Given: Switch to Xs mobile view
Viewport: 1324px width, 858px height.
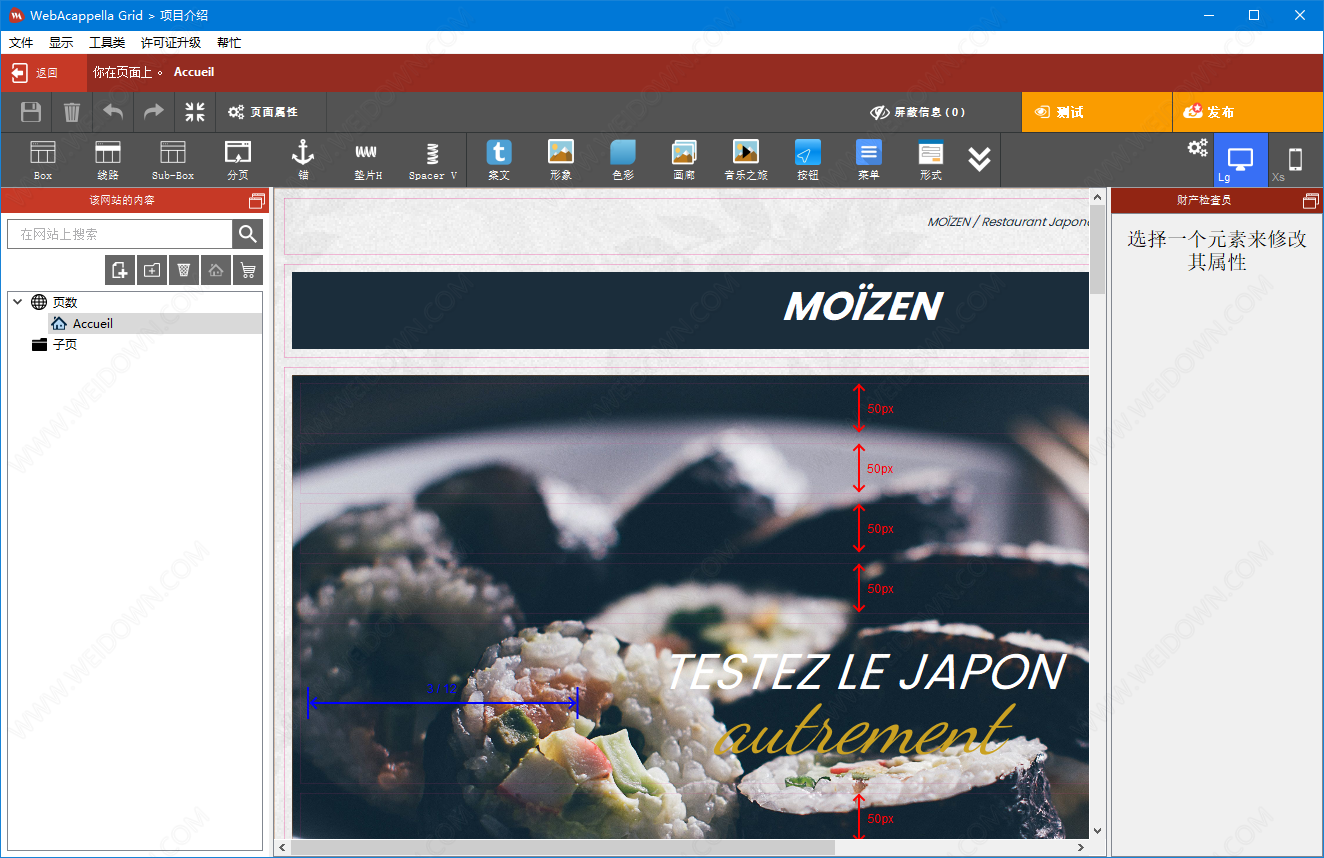Looking at the screenshot, I should pos(1295,160).
